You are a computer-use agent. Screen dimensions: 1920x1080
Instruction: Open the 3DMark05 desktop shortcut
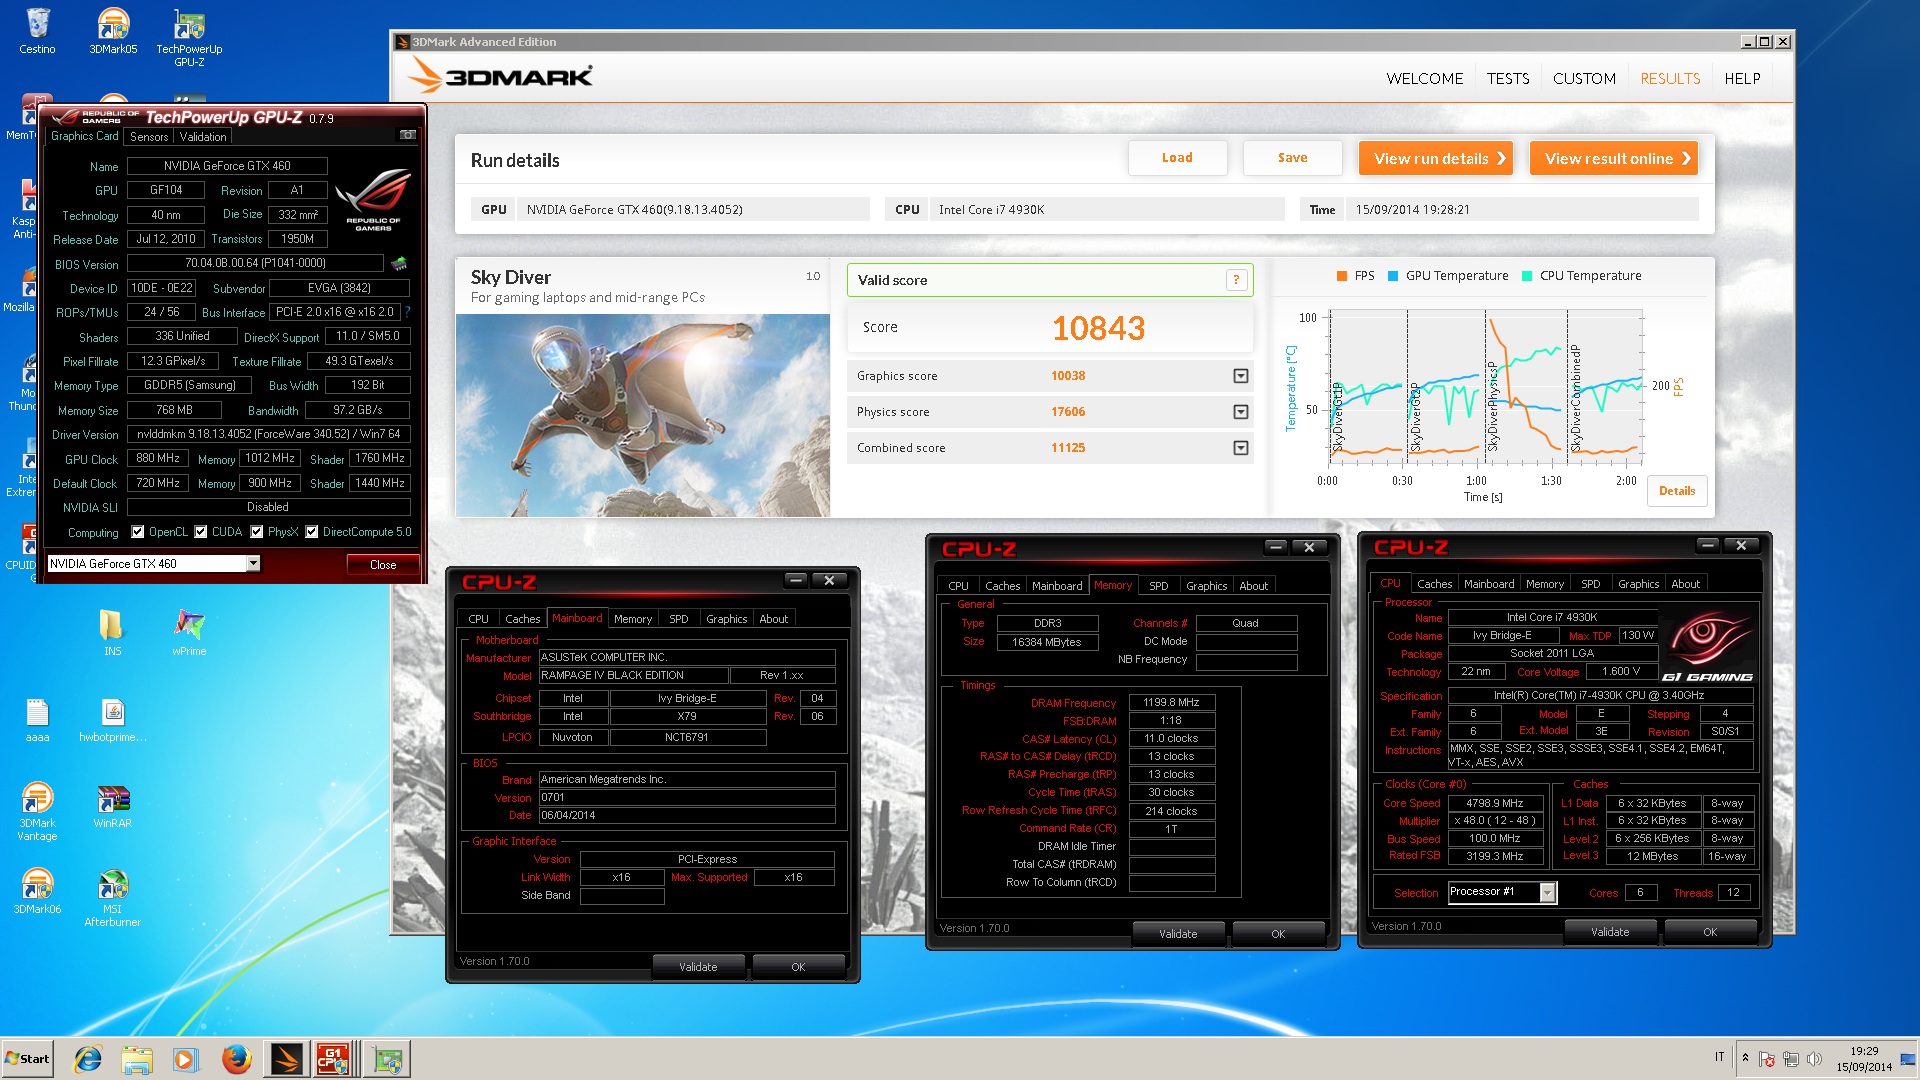(x=113, y=30)
